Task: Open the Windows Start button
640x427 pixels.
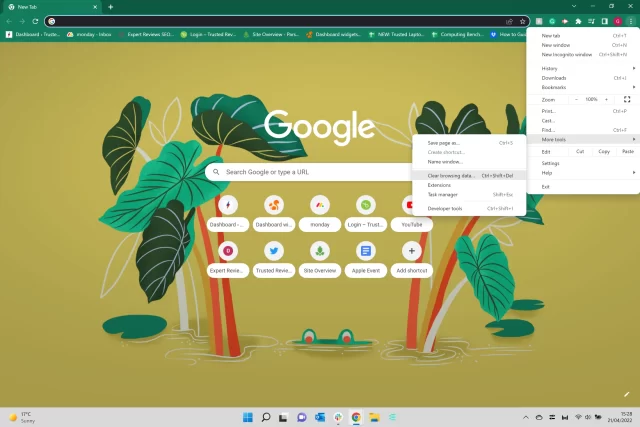Action: [248, 417]
